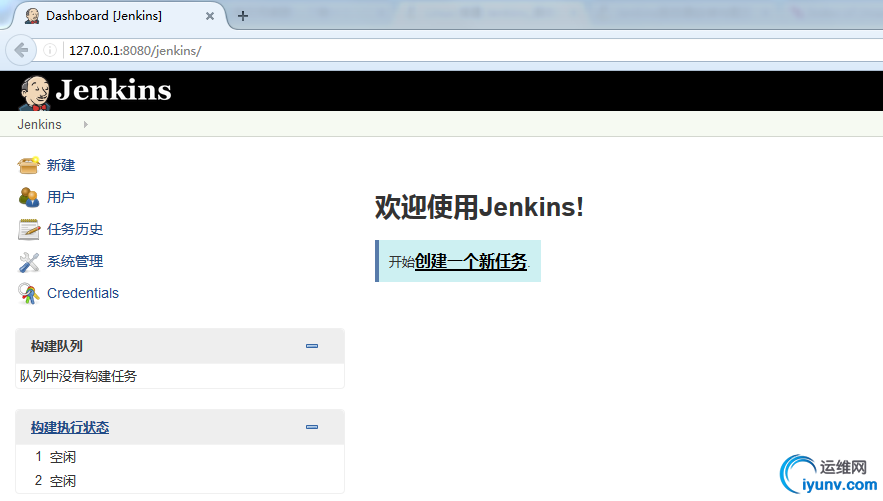Image resolution: width=883 pixels, height=501 pixels.
Task: Click the Jenkins breadcrumb link
Action: [39, 124]
